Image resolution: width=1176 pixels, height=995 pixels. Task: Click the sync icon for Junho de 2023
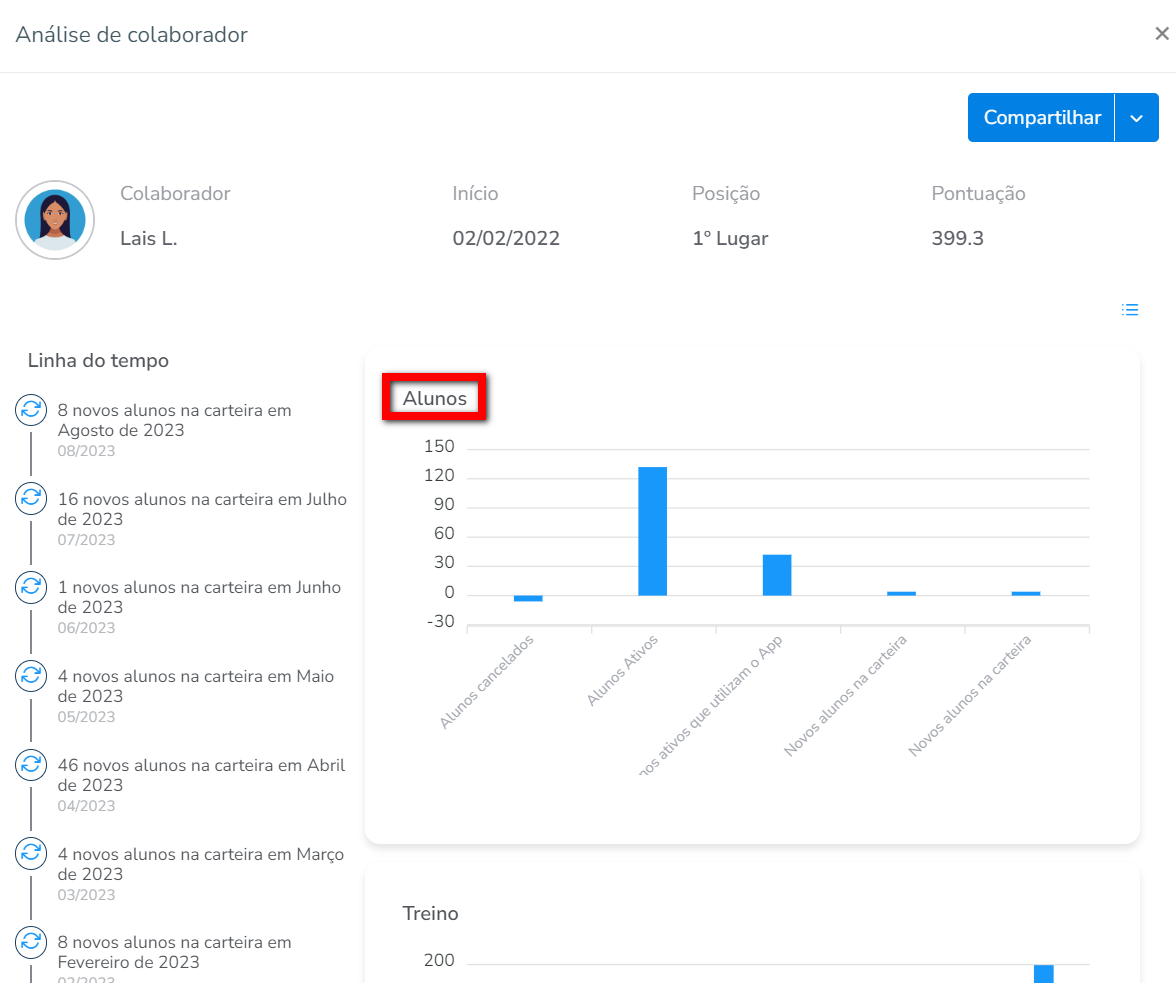pos(31,587)
